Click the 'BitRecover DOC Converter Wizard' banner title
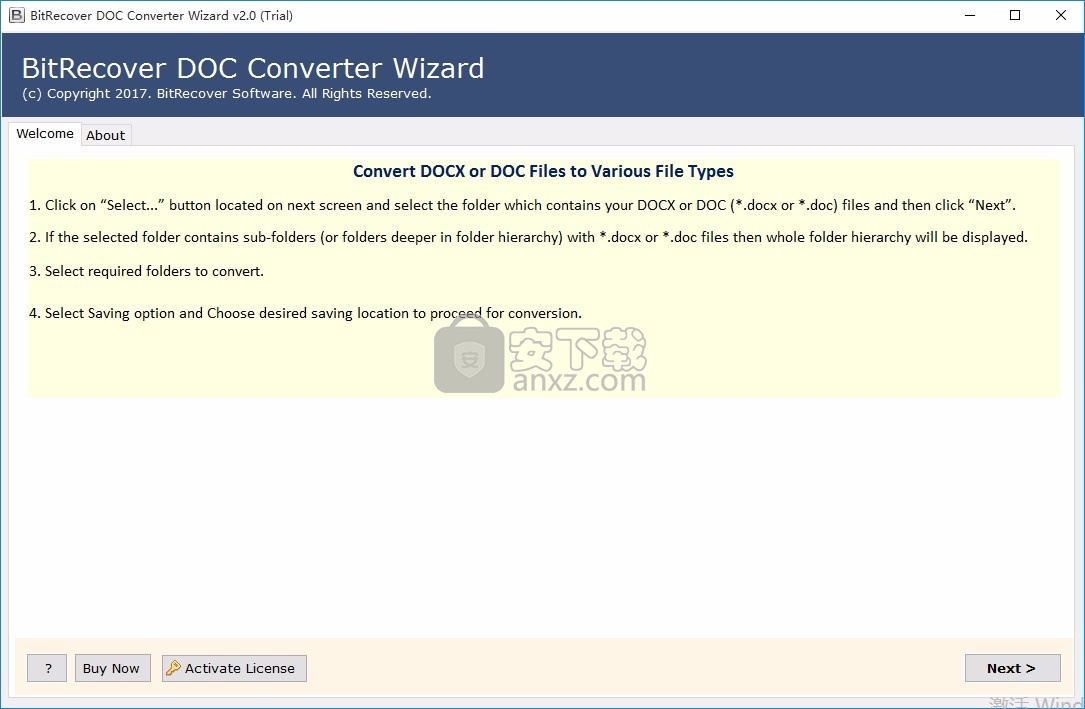Image resolution: width=1085 pixels, height=709 pixels. click(253, 68)
